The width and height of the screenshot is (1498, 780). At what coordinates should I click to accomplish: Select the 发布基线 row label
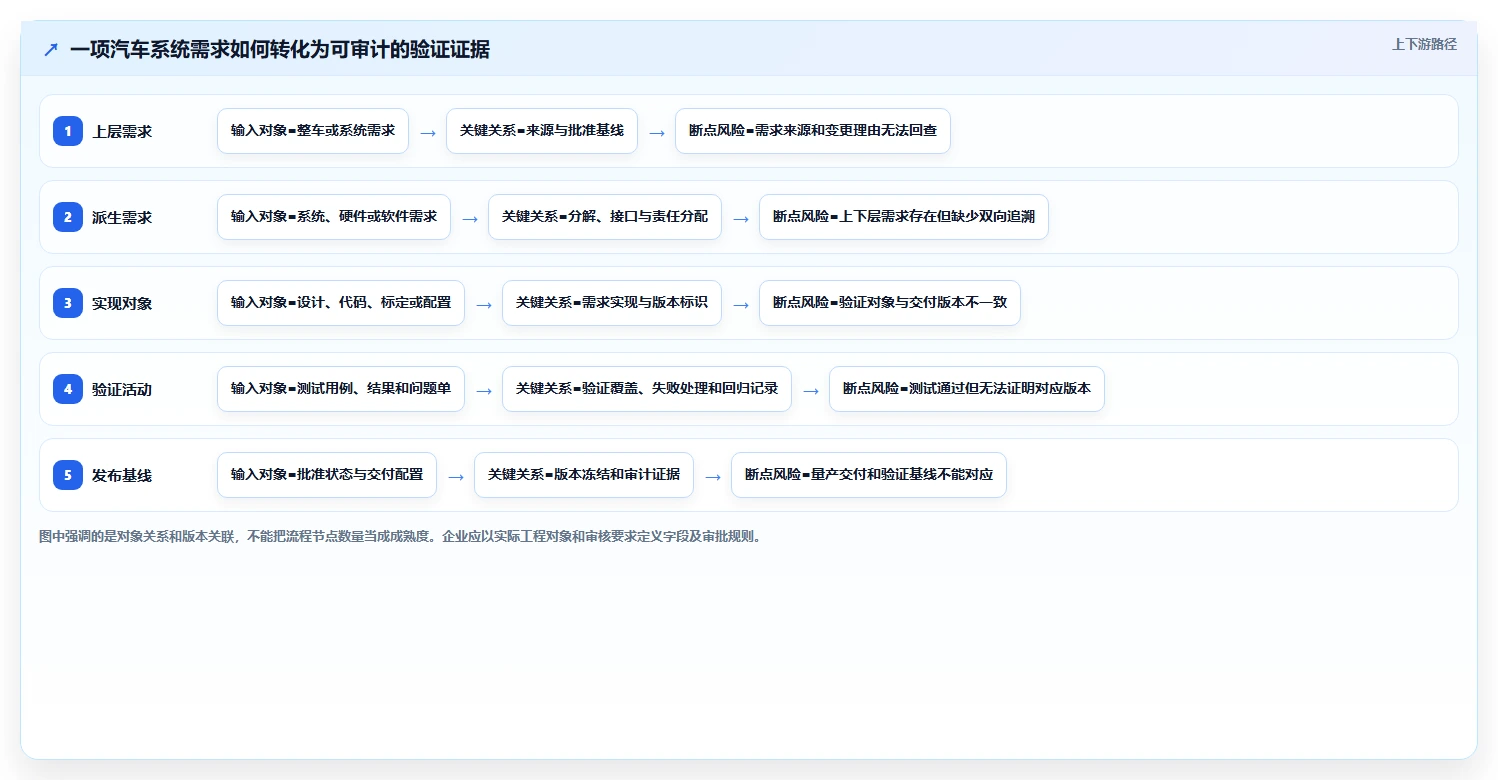122,475
